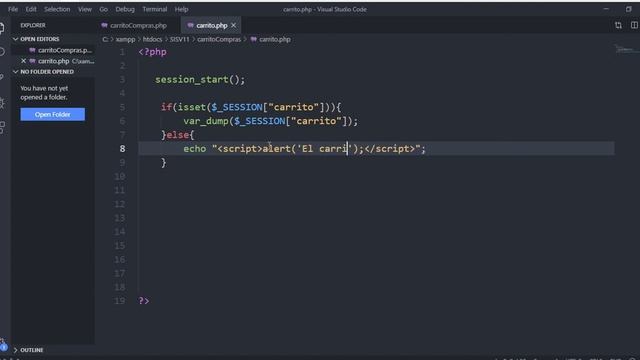This screenshot has height=360, width=640.
Task: Open the Search view in the activity bar
Action: 2,51
